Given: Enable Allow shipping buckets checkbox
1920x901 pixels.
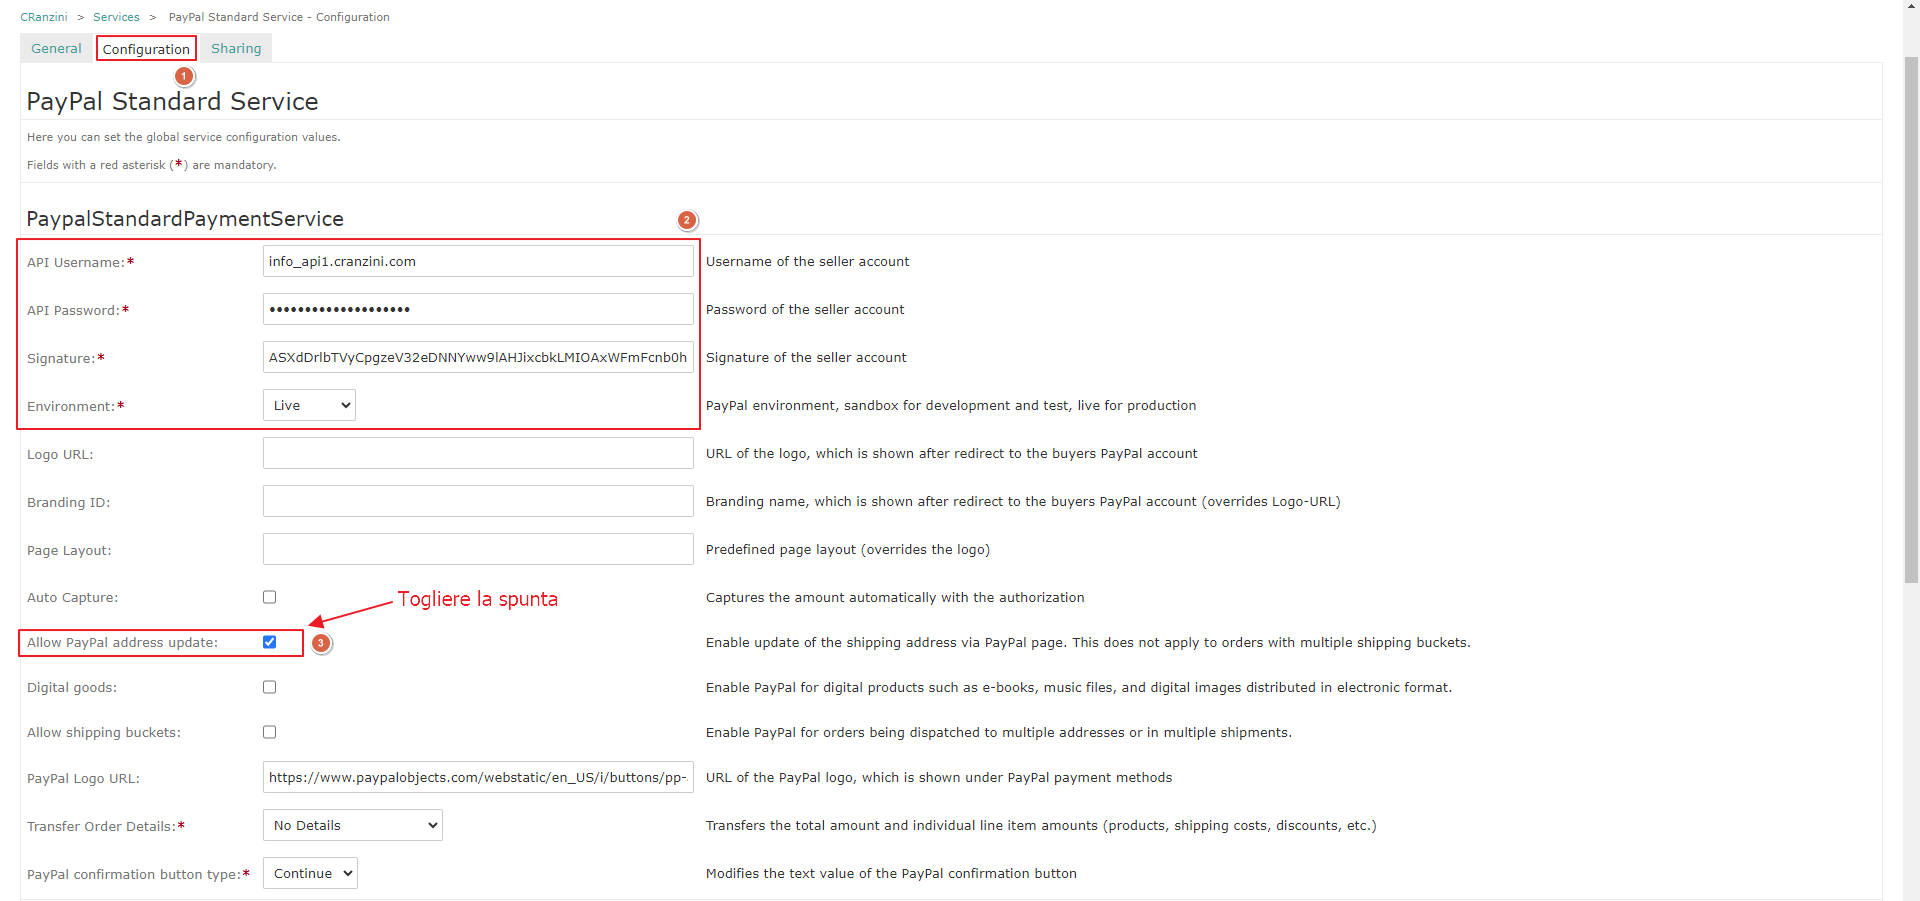Looking at the screenshot, I should (270, 732).
